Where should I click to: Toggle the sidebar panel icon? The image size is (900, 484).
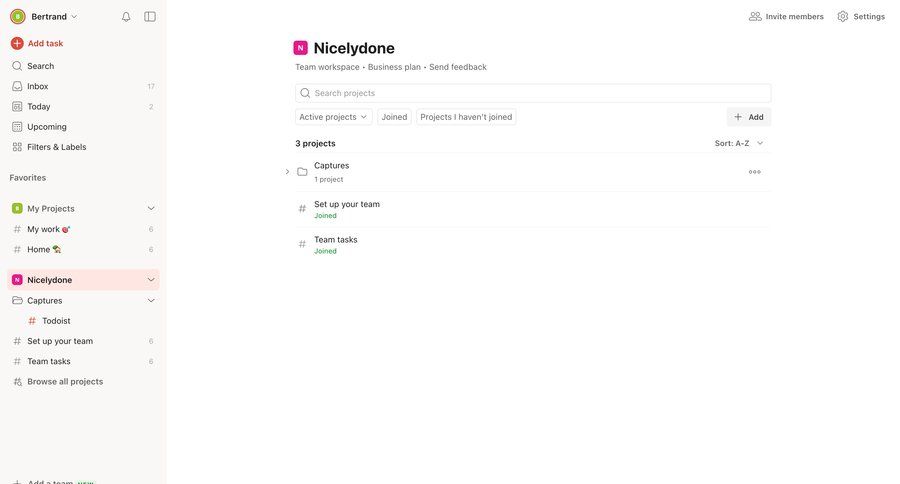(150, 17)
